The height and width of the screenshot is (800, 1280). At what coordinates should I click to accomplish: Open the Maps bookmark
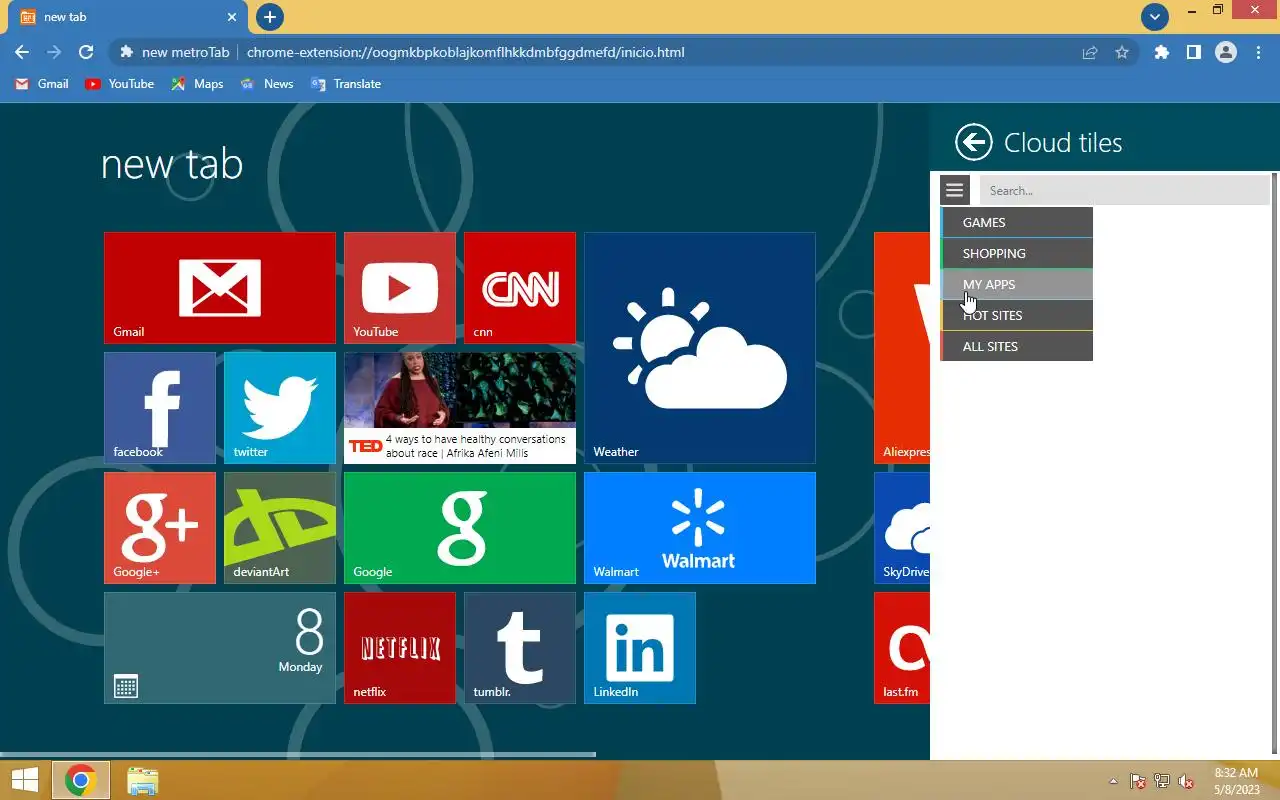click(x=197, y=84)
